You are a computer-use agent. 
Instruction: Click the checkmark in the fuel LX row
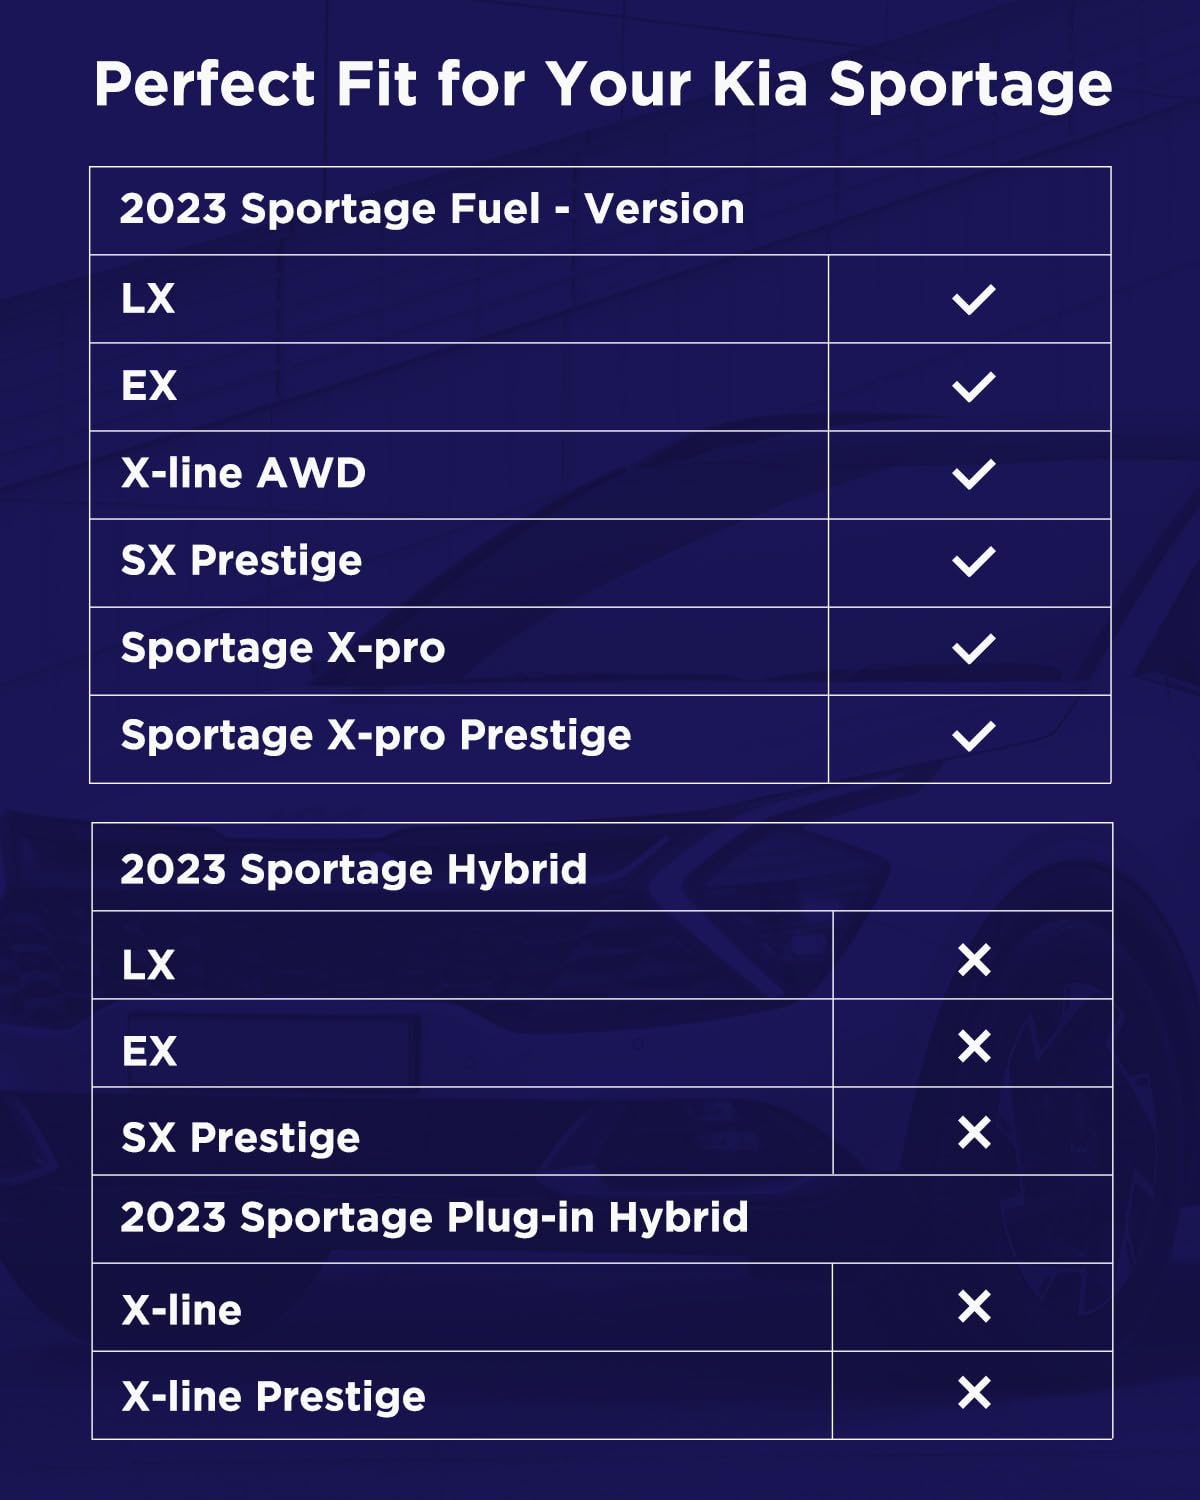(973, 299)
